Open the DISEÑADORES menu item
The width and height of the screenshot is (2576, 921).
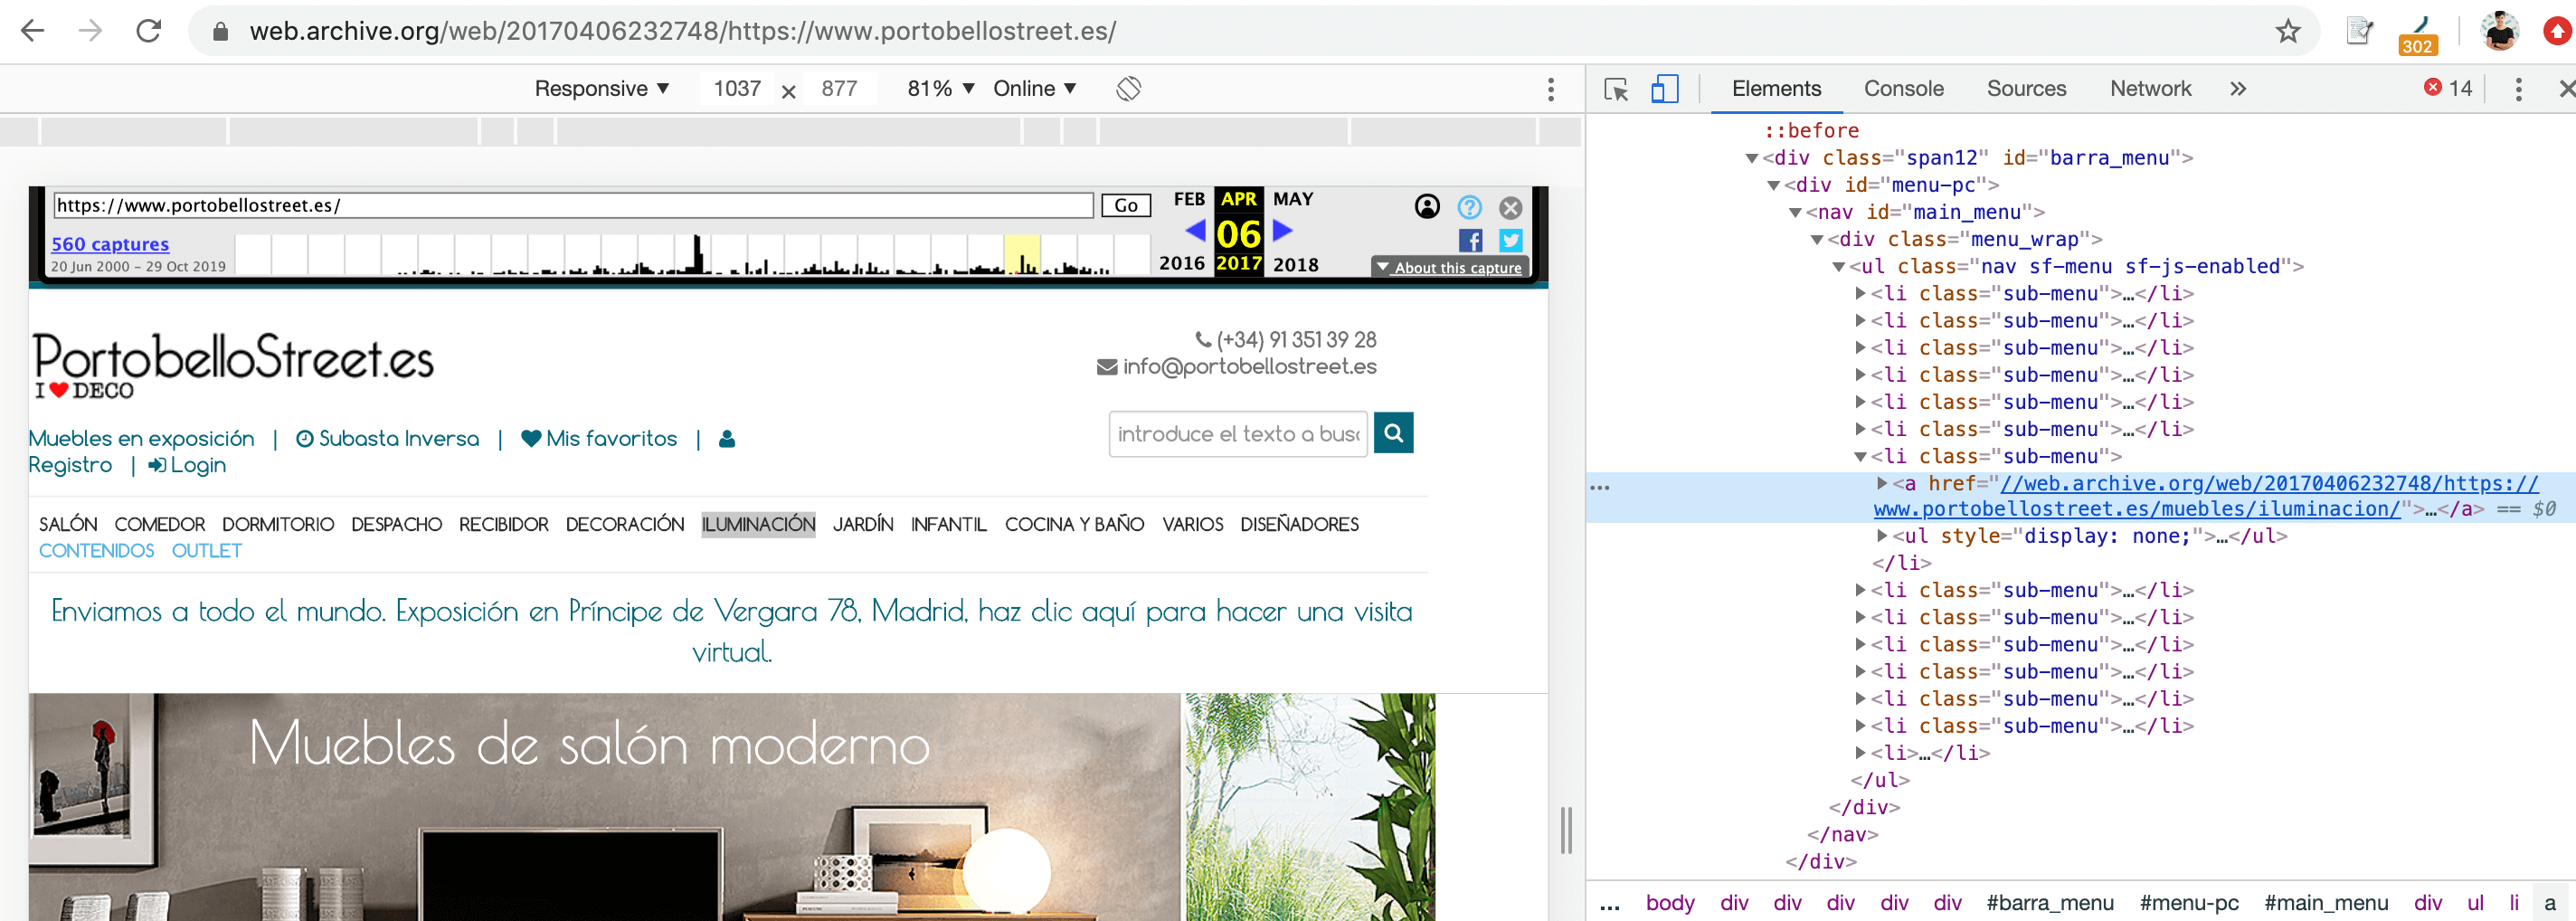1299,525
